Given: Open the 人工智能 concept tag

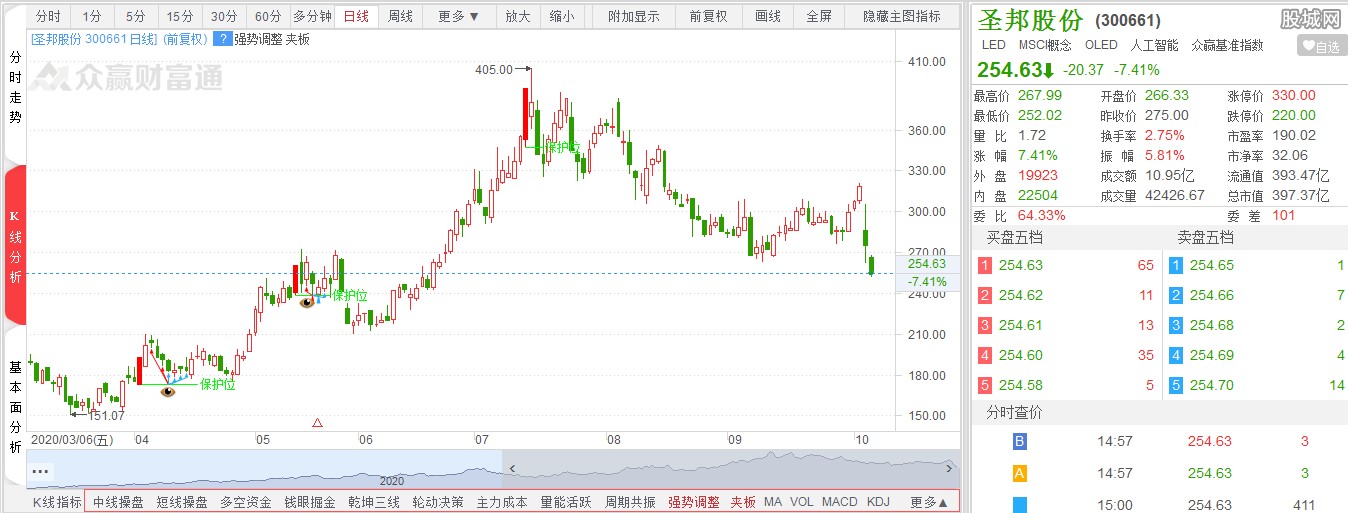Looking at the screenshot, I should click(1154, 45).
